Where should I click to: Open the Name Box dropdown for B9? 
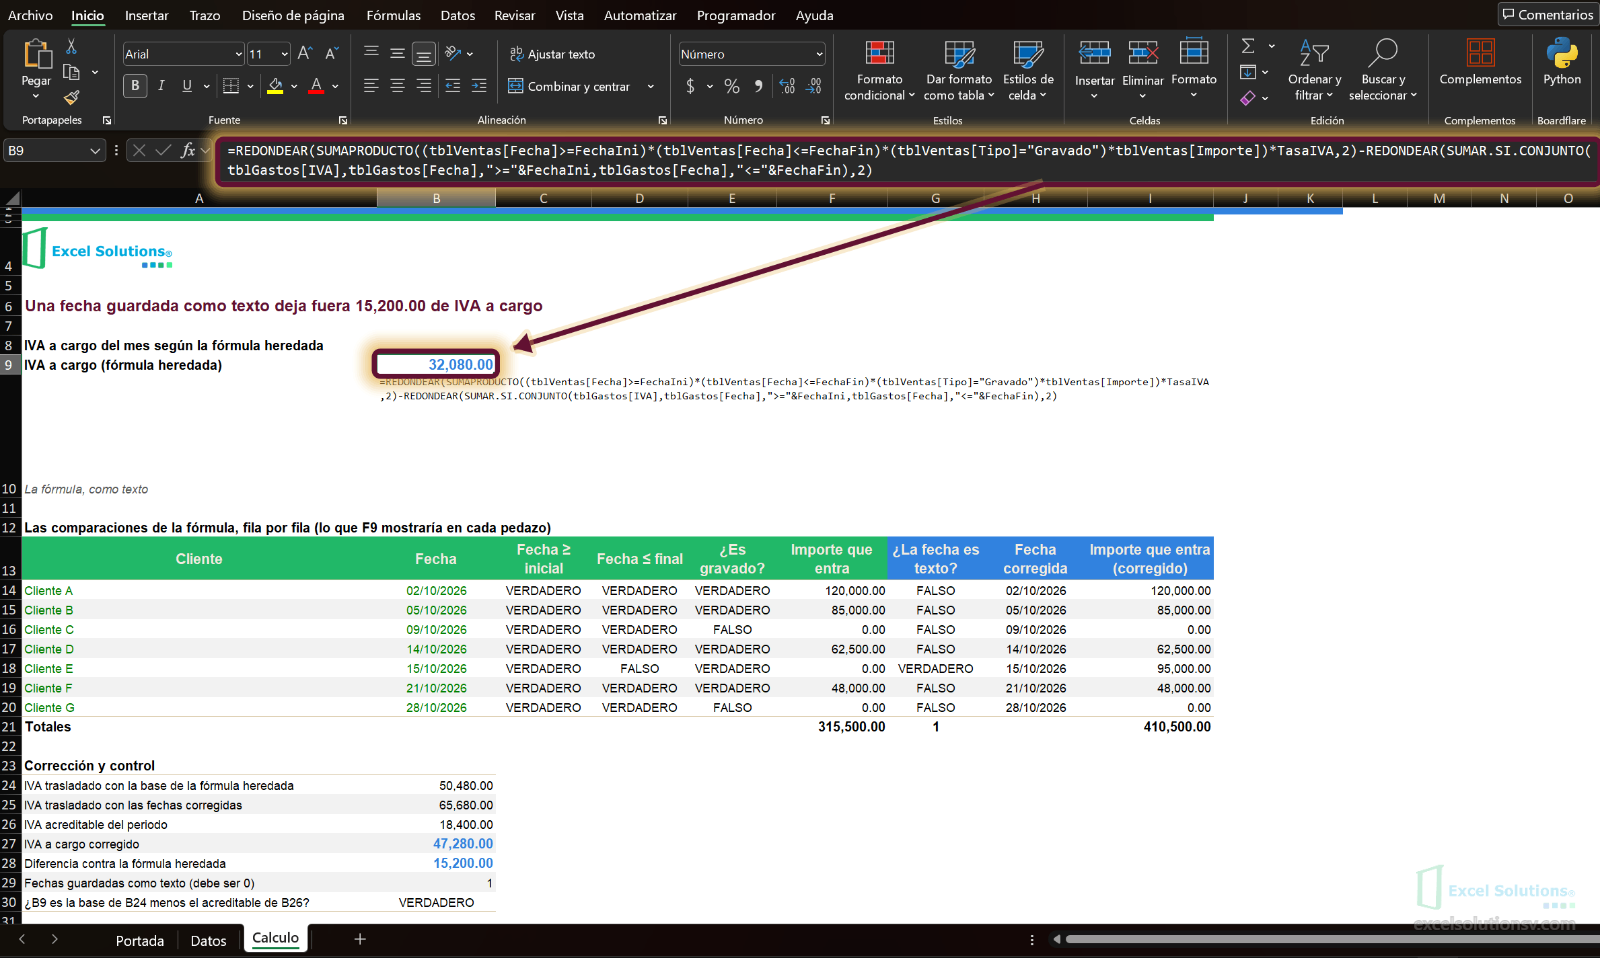95,150
